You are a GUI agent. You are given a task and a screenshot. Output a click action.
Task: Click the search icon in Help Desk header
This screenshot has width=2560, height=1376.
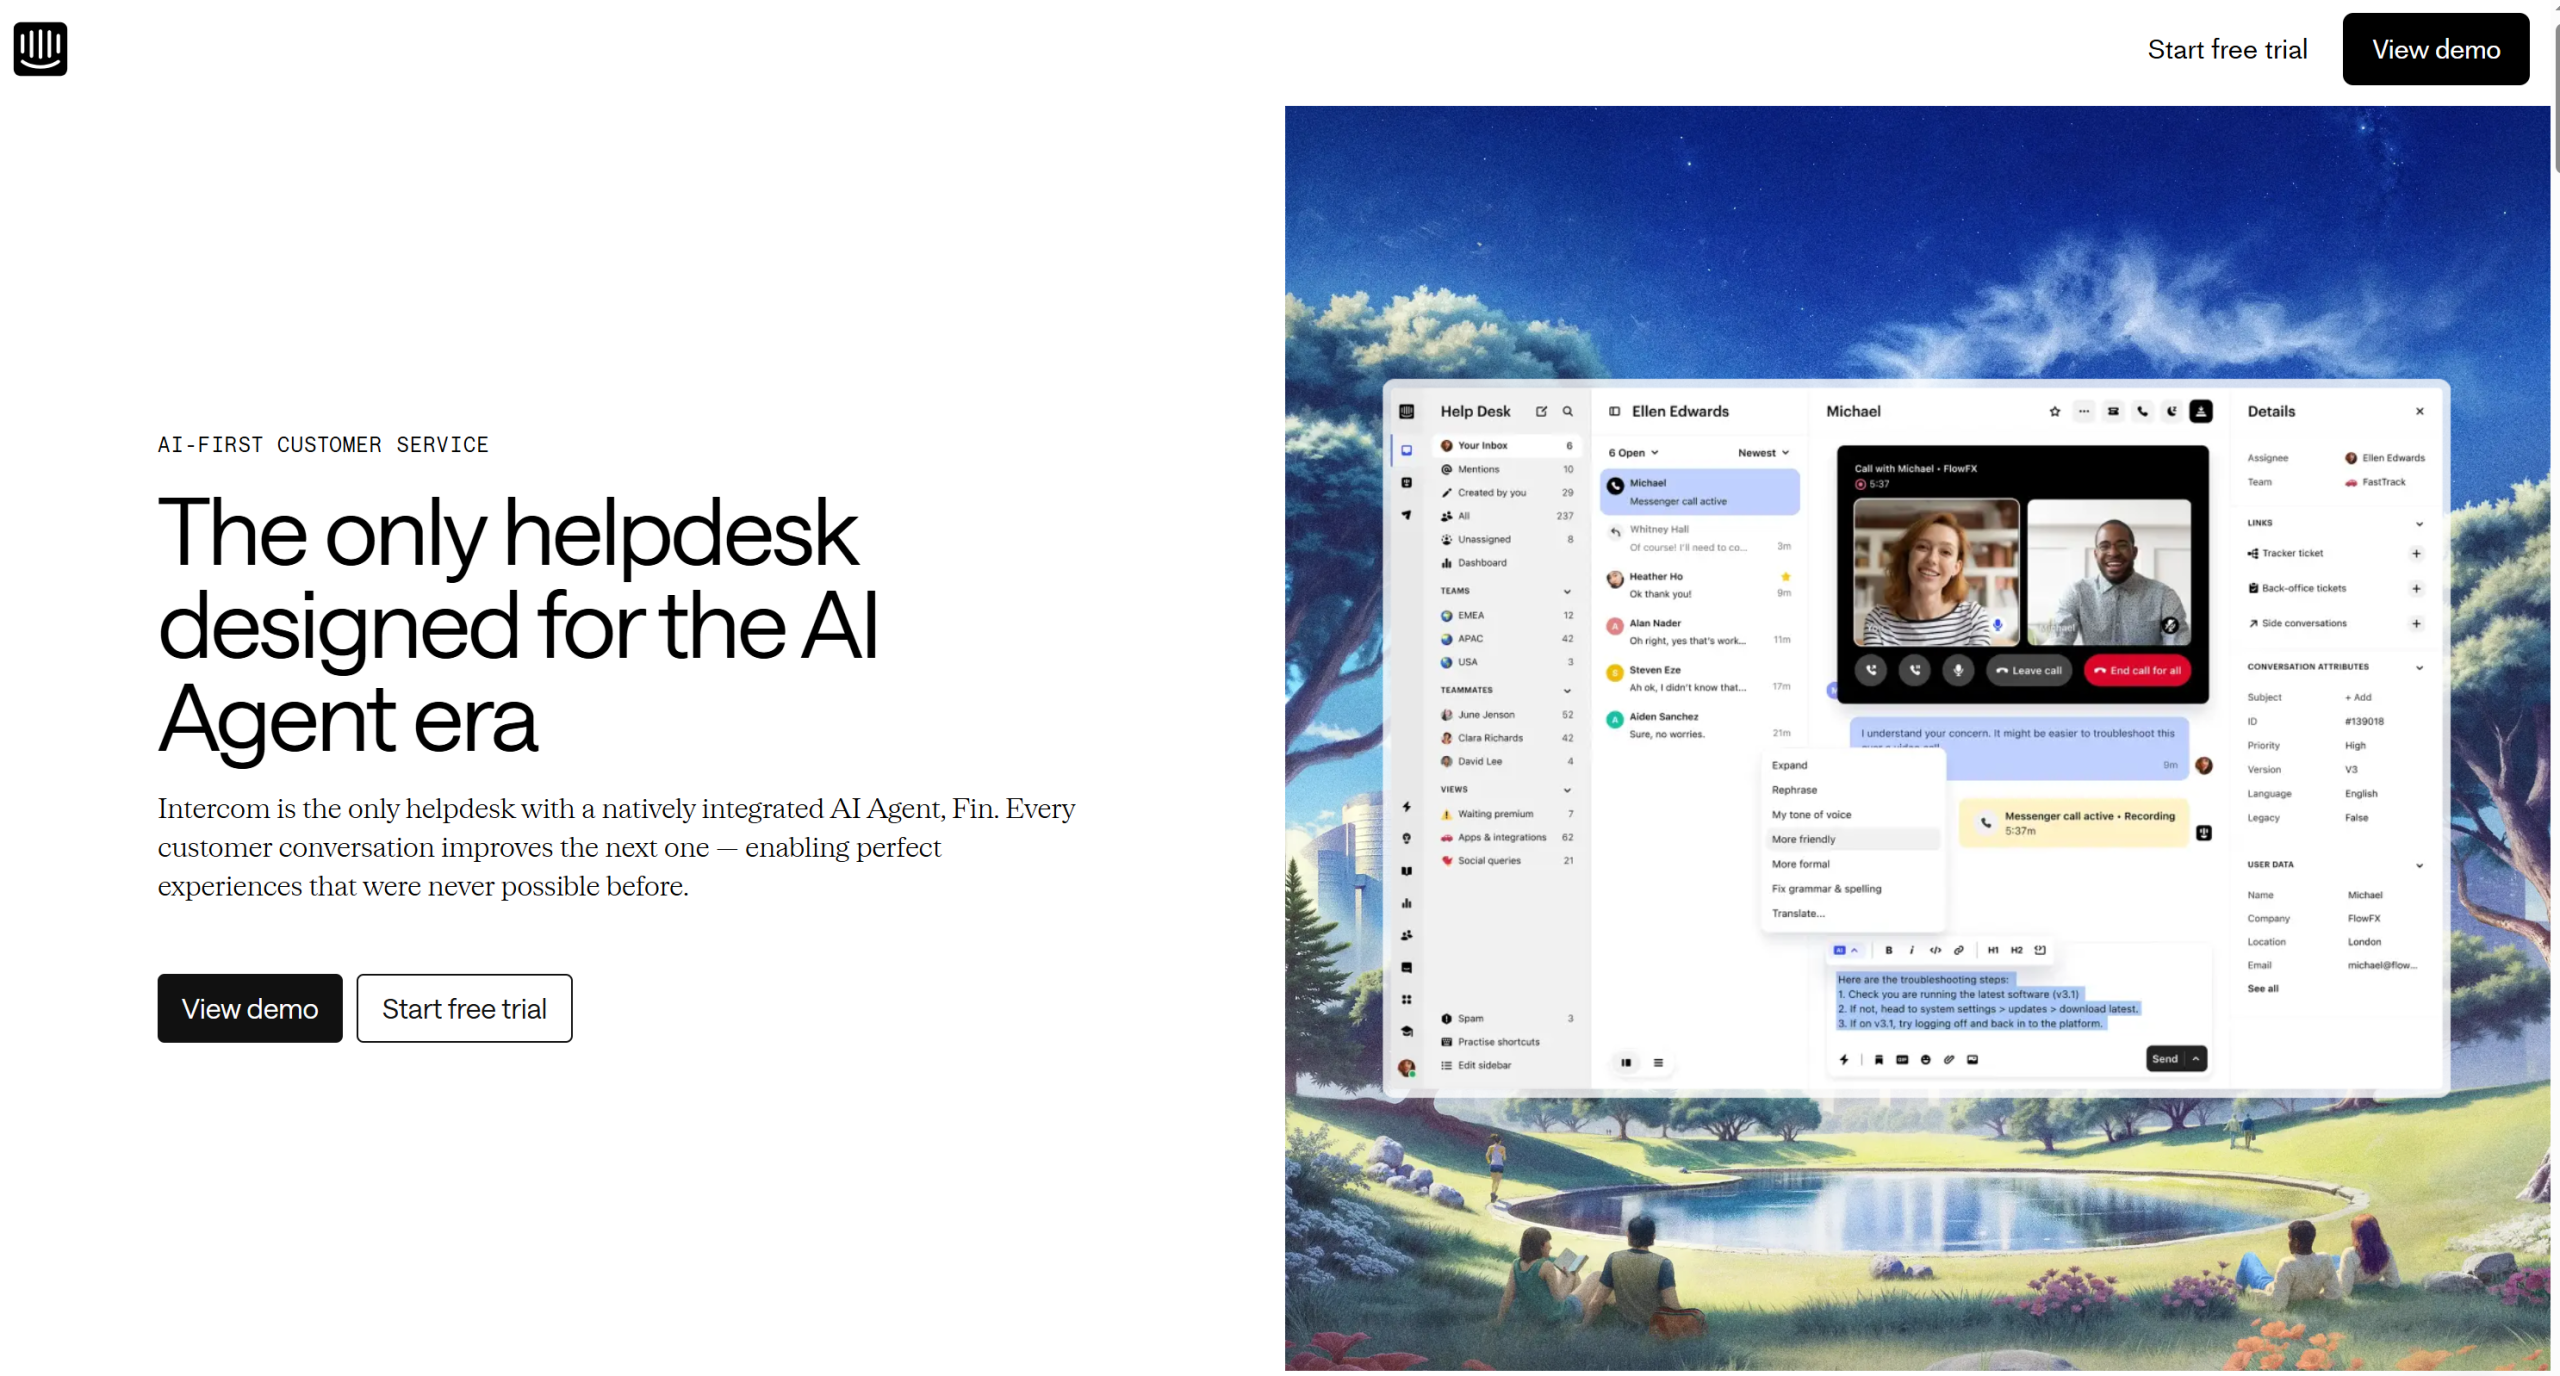point(1568,411)
